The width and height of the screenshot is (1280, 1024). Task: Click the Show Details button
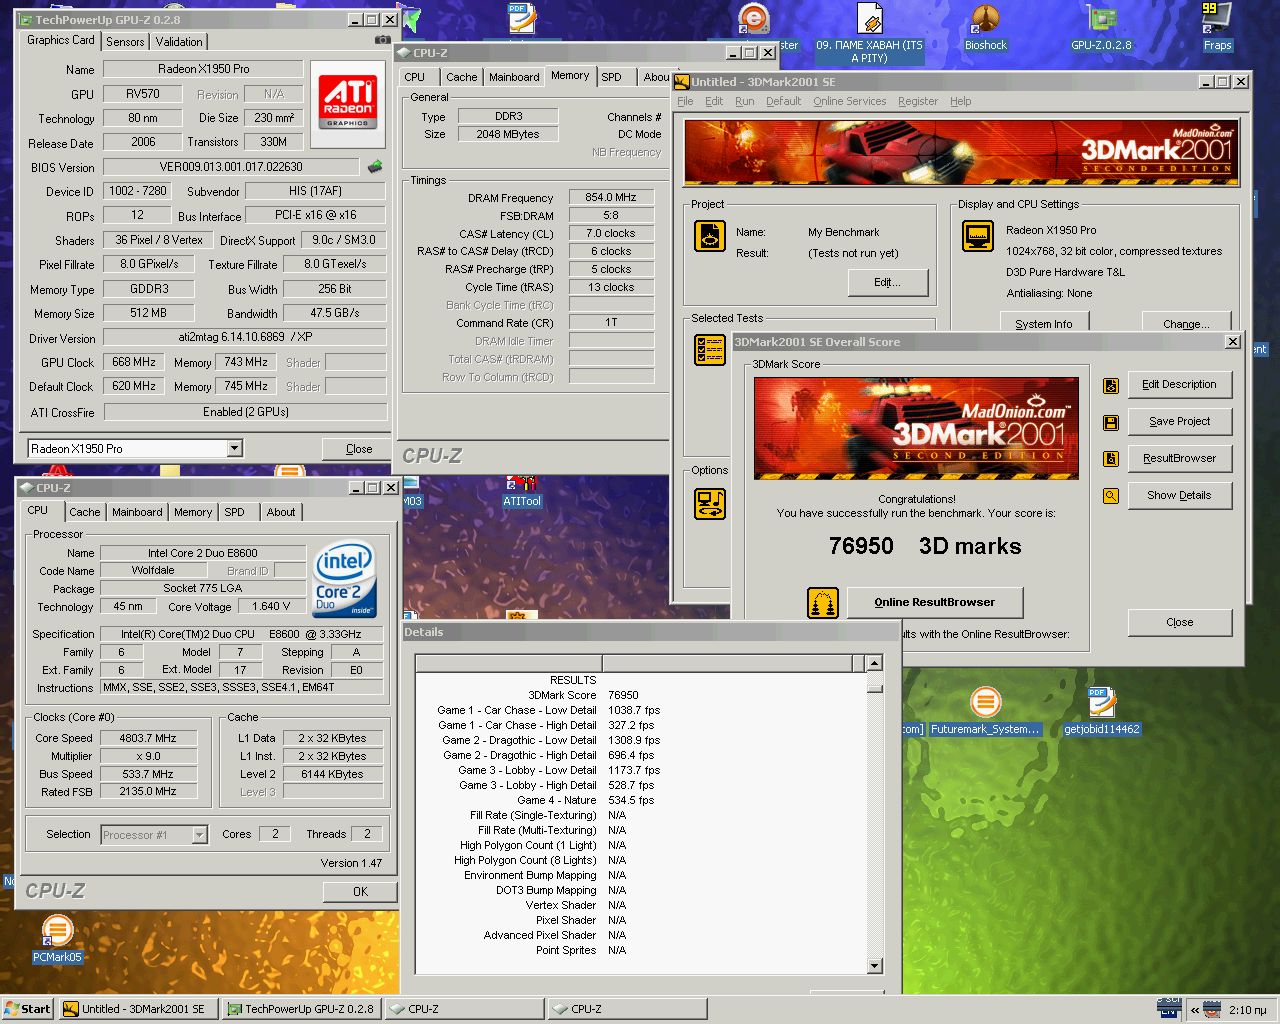(x=1179, y=496)
